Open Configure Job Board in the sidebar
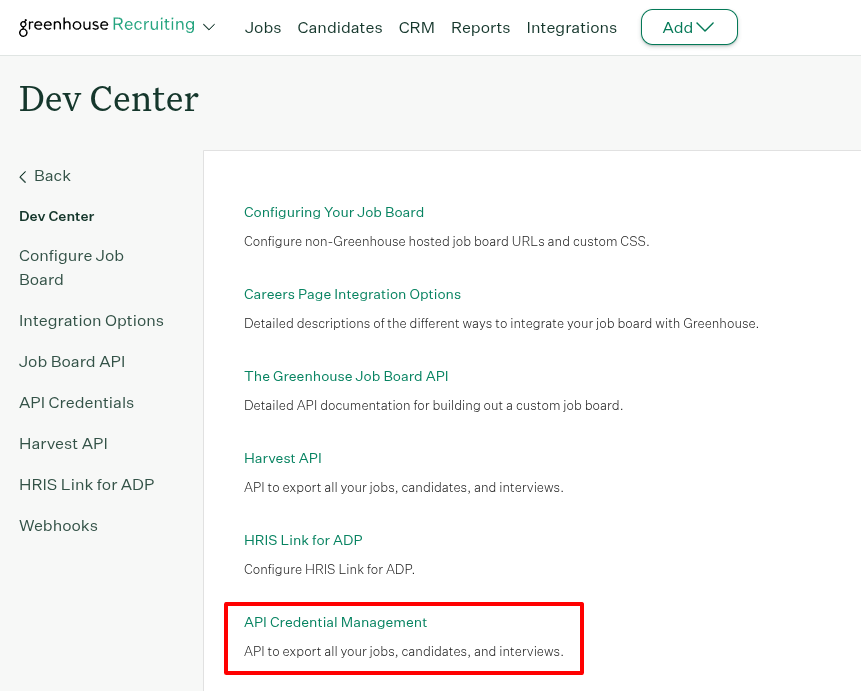Image resolution: width=861 pixels, height=691 pixels. [71, 268]
